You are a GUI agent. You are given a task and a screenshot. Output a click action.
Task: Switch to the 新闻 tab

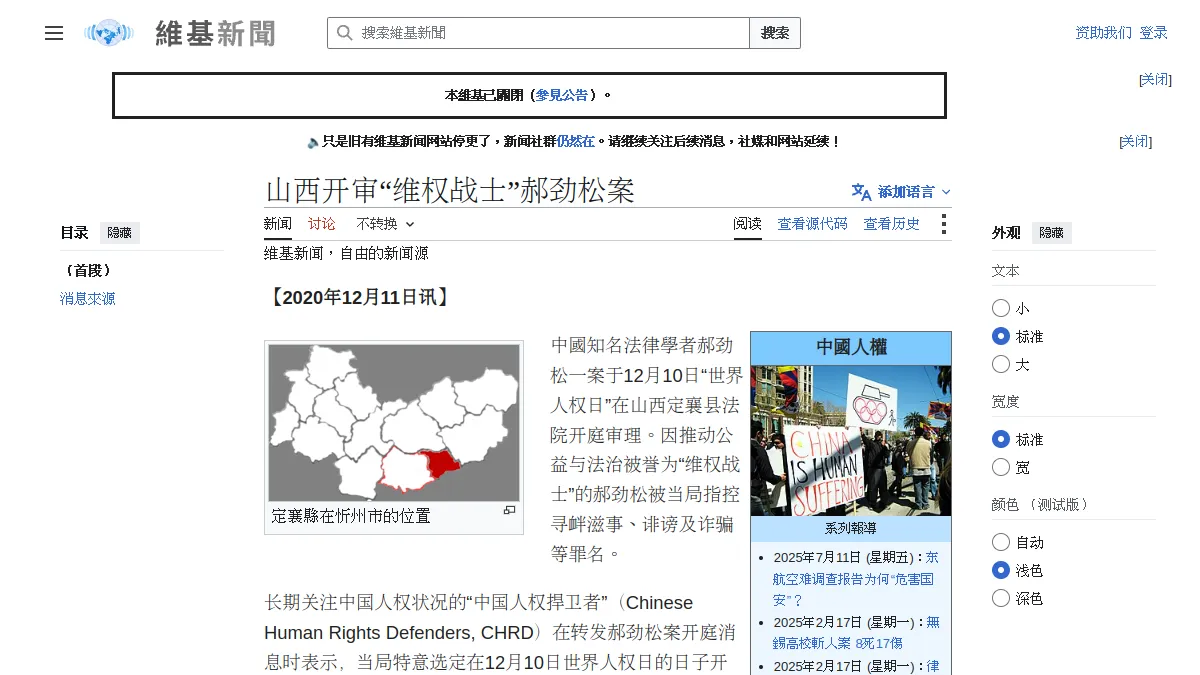tap(278, 224)
